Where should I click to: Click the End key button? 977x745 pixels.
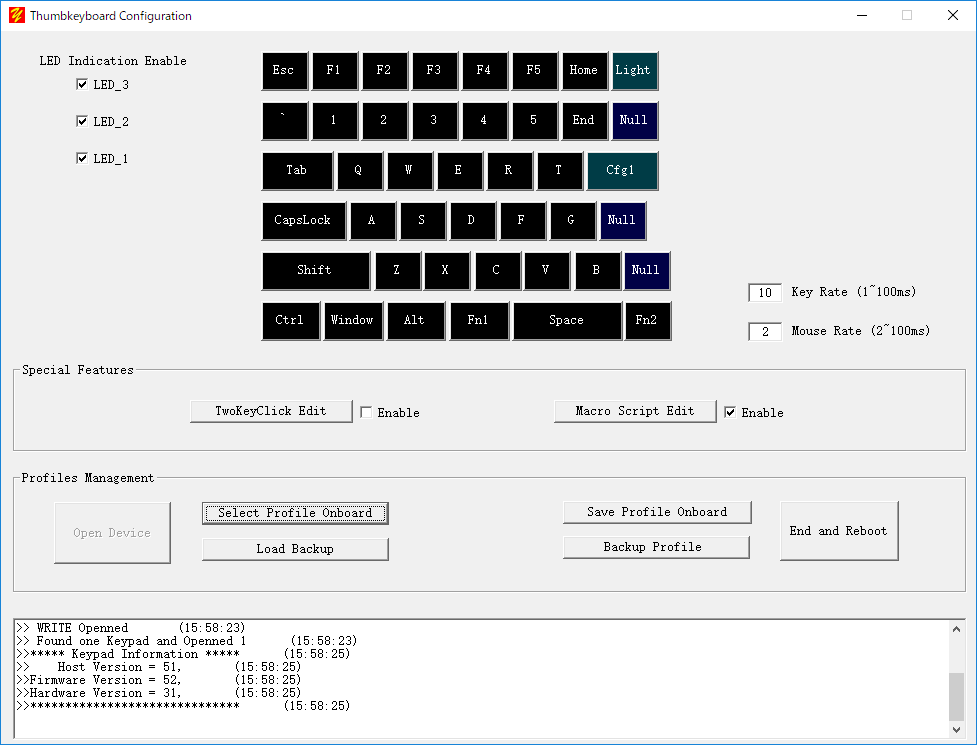584,121
